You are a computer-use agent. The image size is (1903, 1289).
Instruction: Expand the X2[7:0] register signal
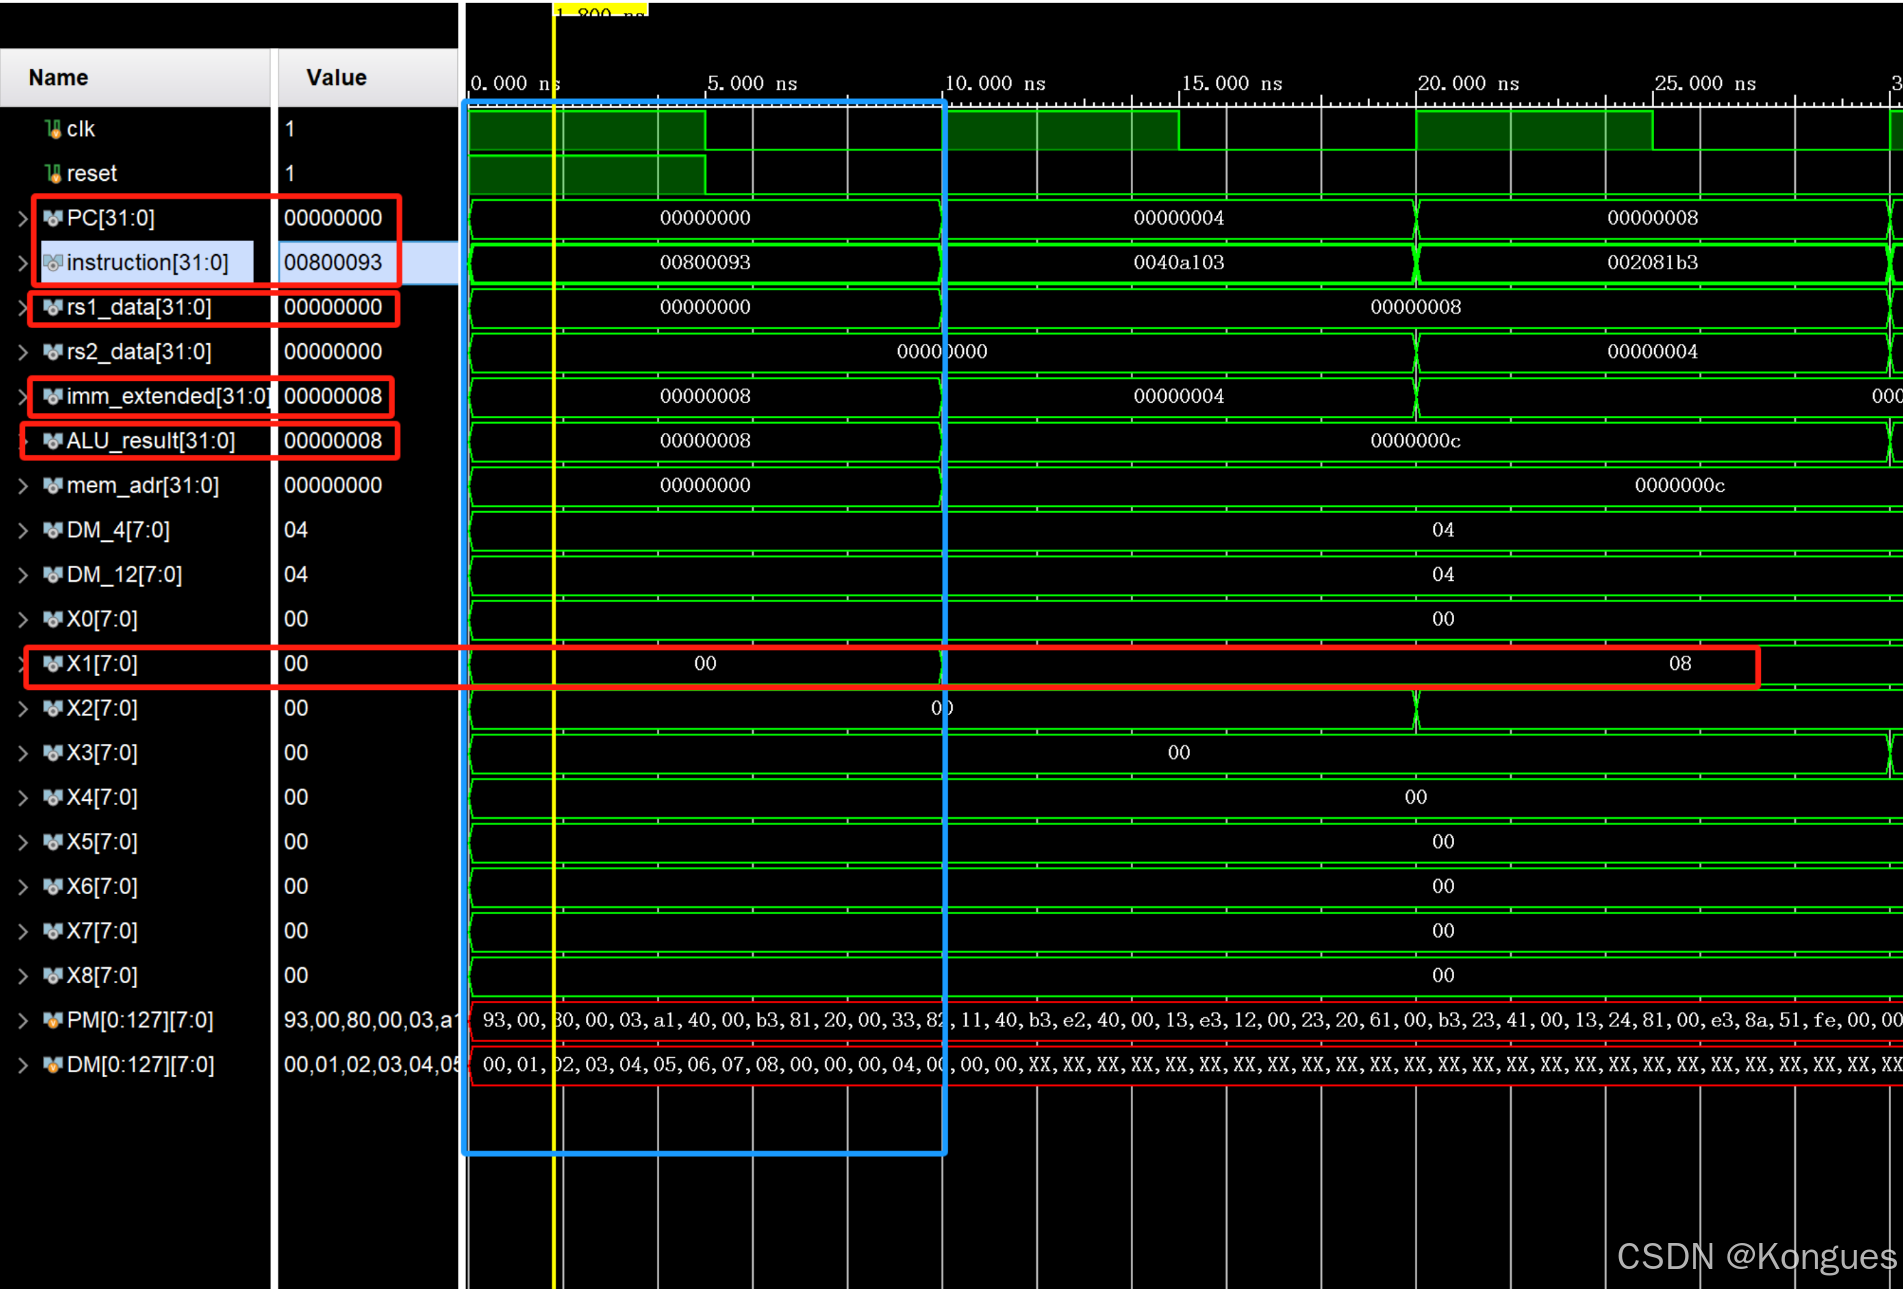tap(22, 708)
